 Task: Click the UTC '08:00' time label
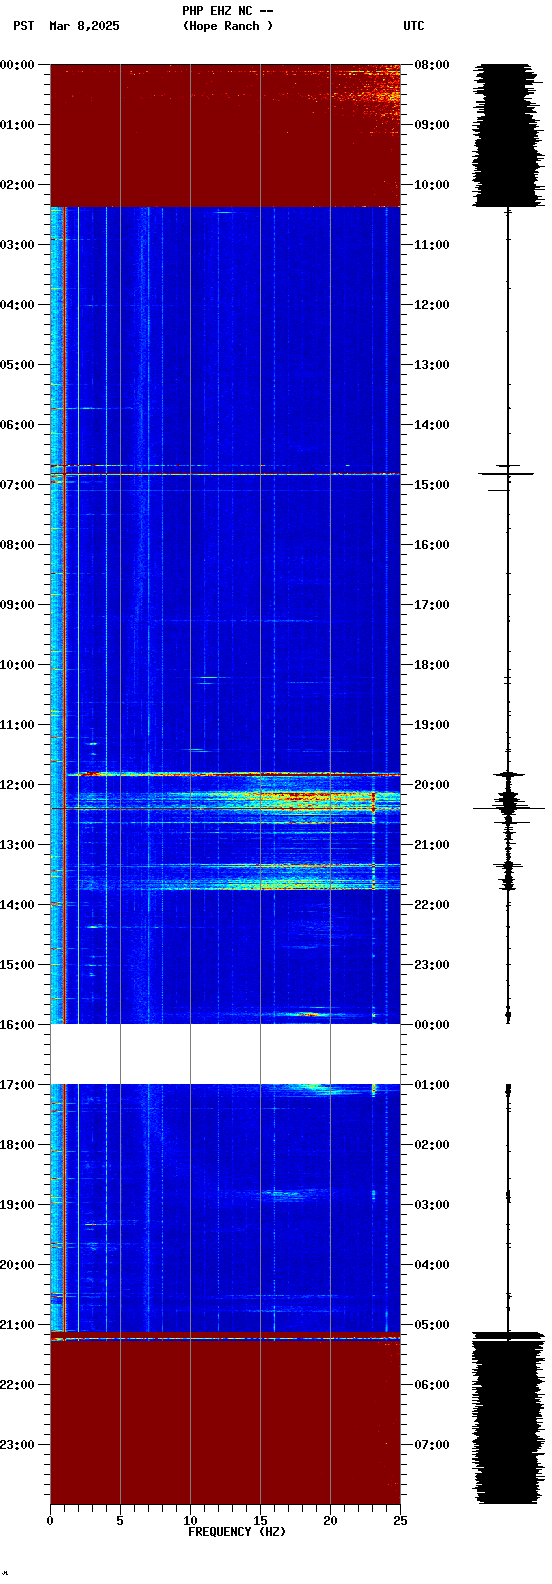tap(431, 64)
